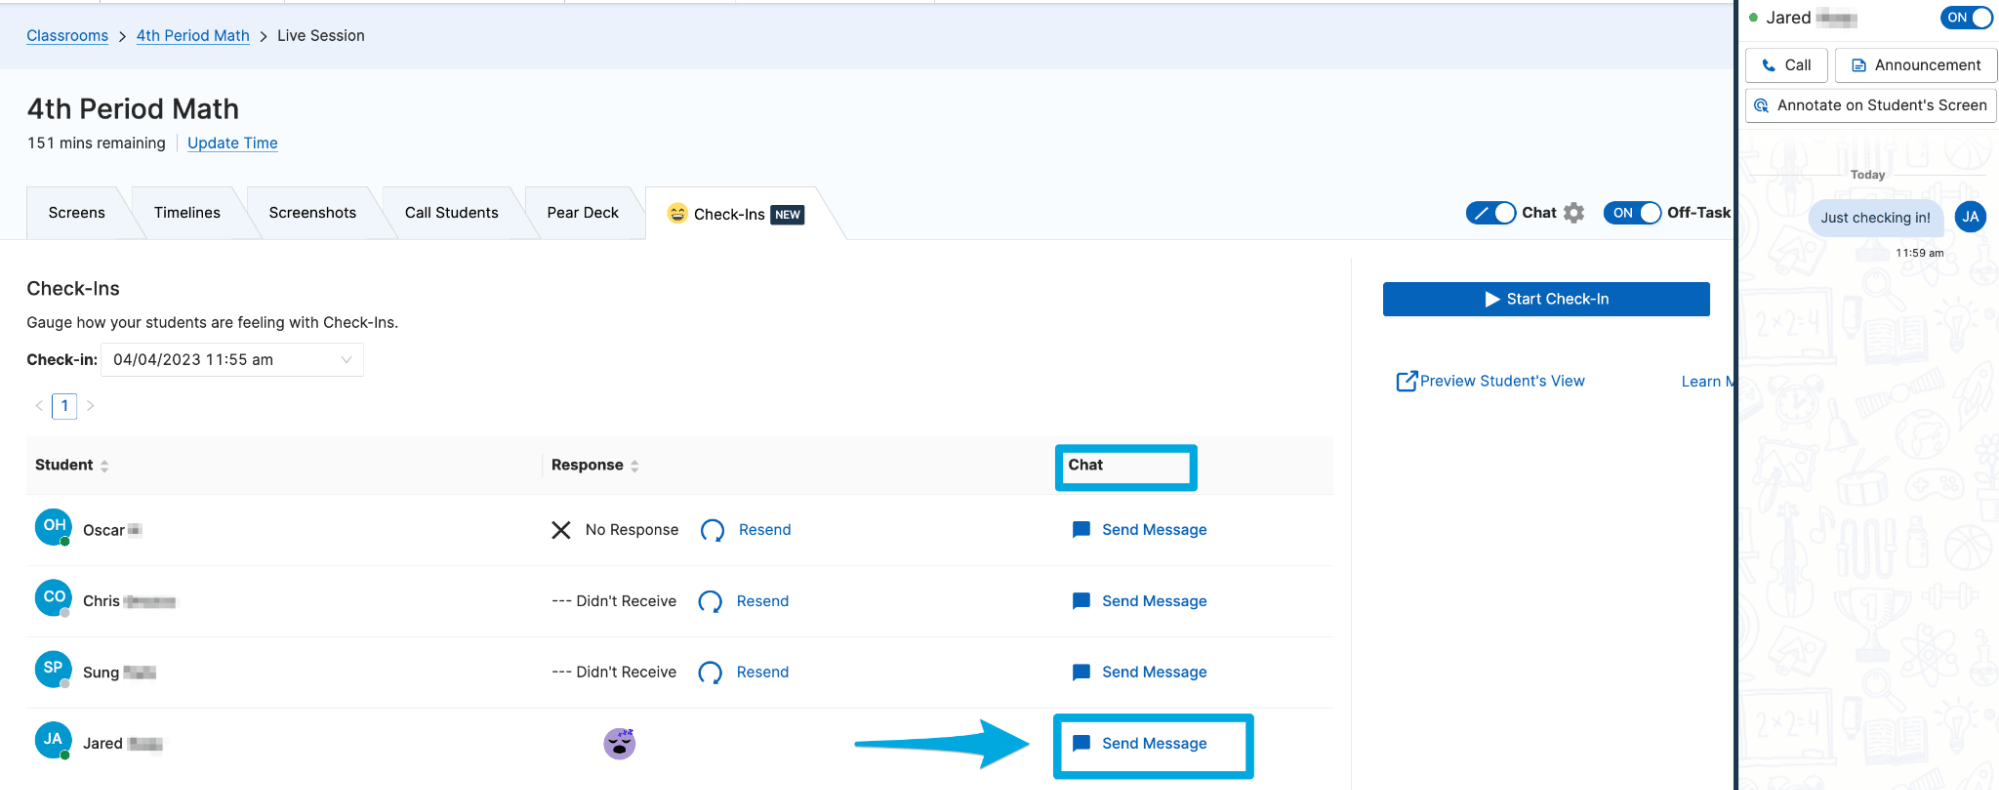Click Jared's JA avatar in student list
The width and height of the screenshot is (1999, 790).
pyautogui.click(x=53, y=740)
